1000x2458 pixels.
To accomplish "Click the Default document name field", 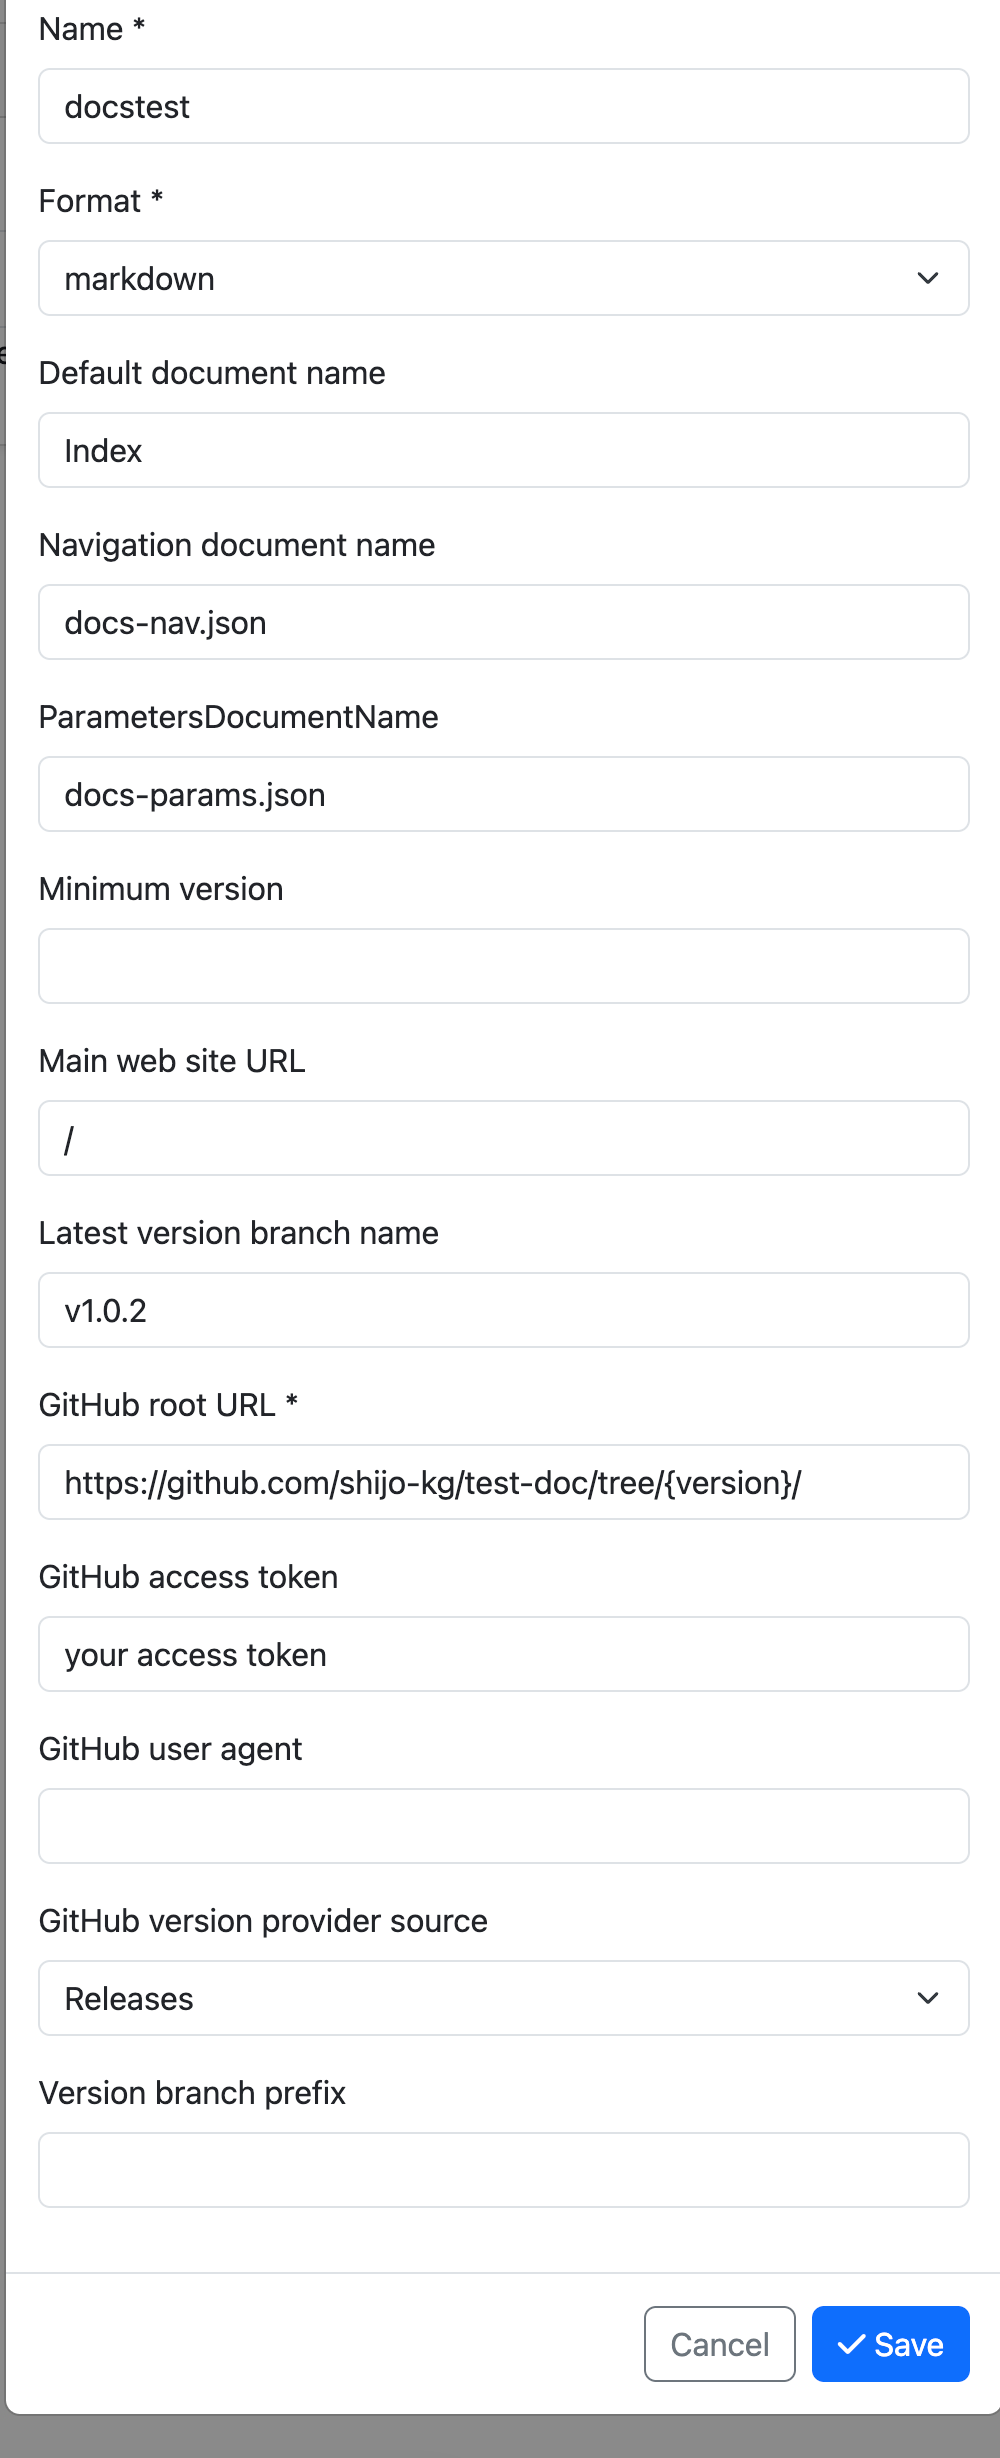I will (x=503, y=450).
